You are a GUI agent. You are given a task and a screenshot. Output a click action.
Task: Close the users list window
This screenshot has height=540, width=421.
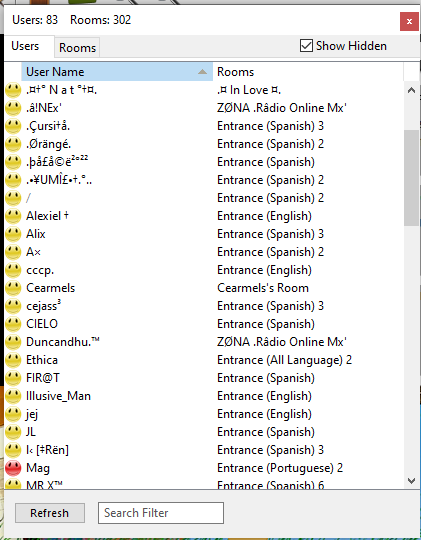click(x=409, y=21)
